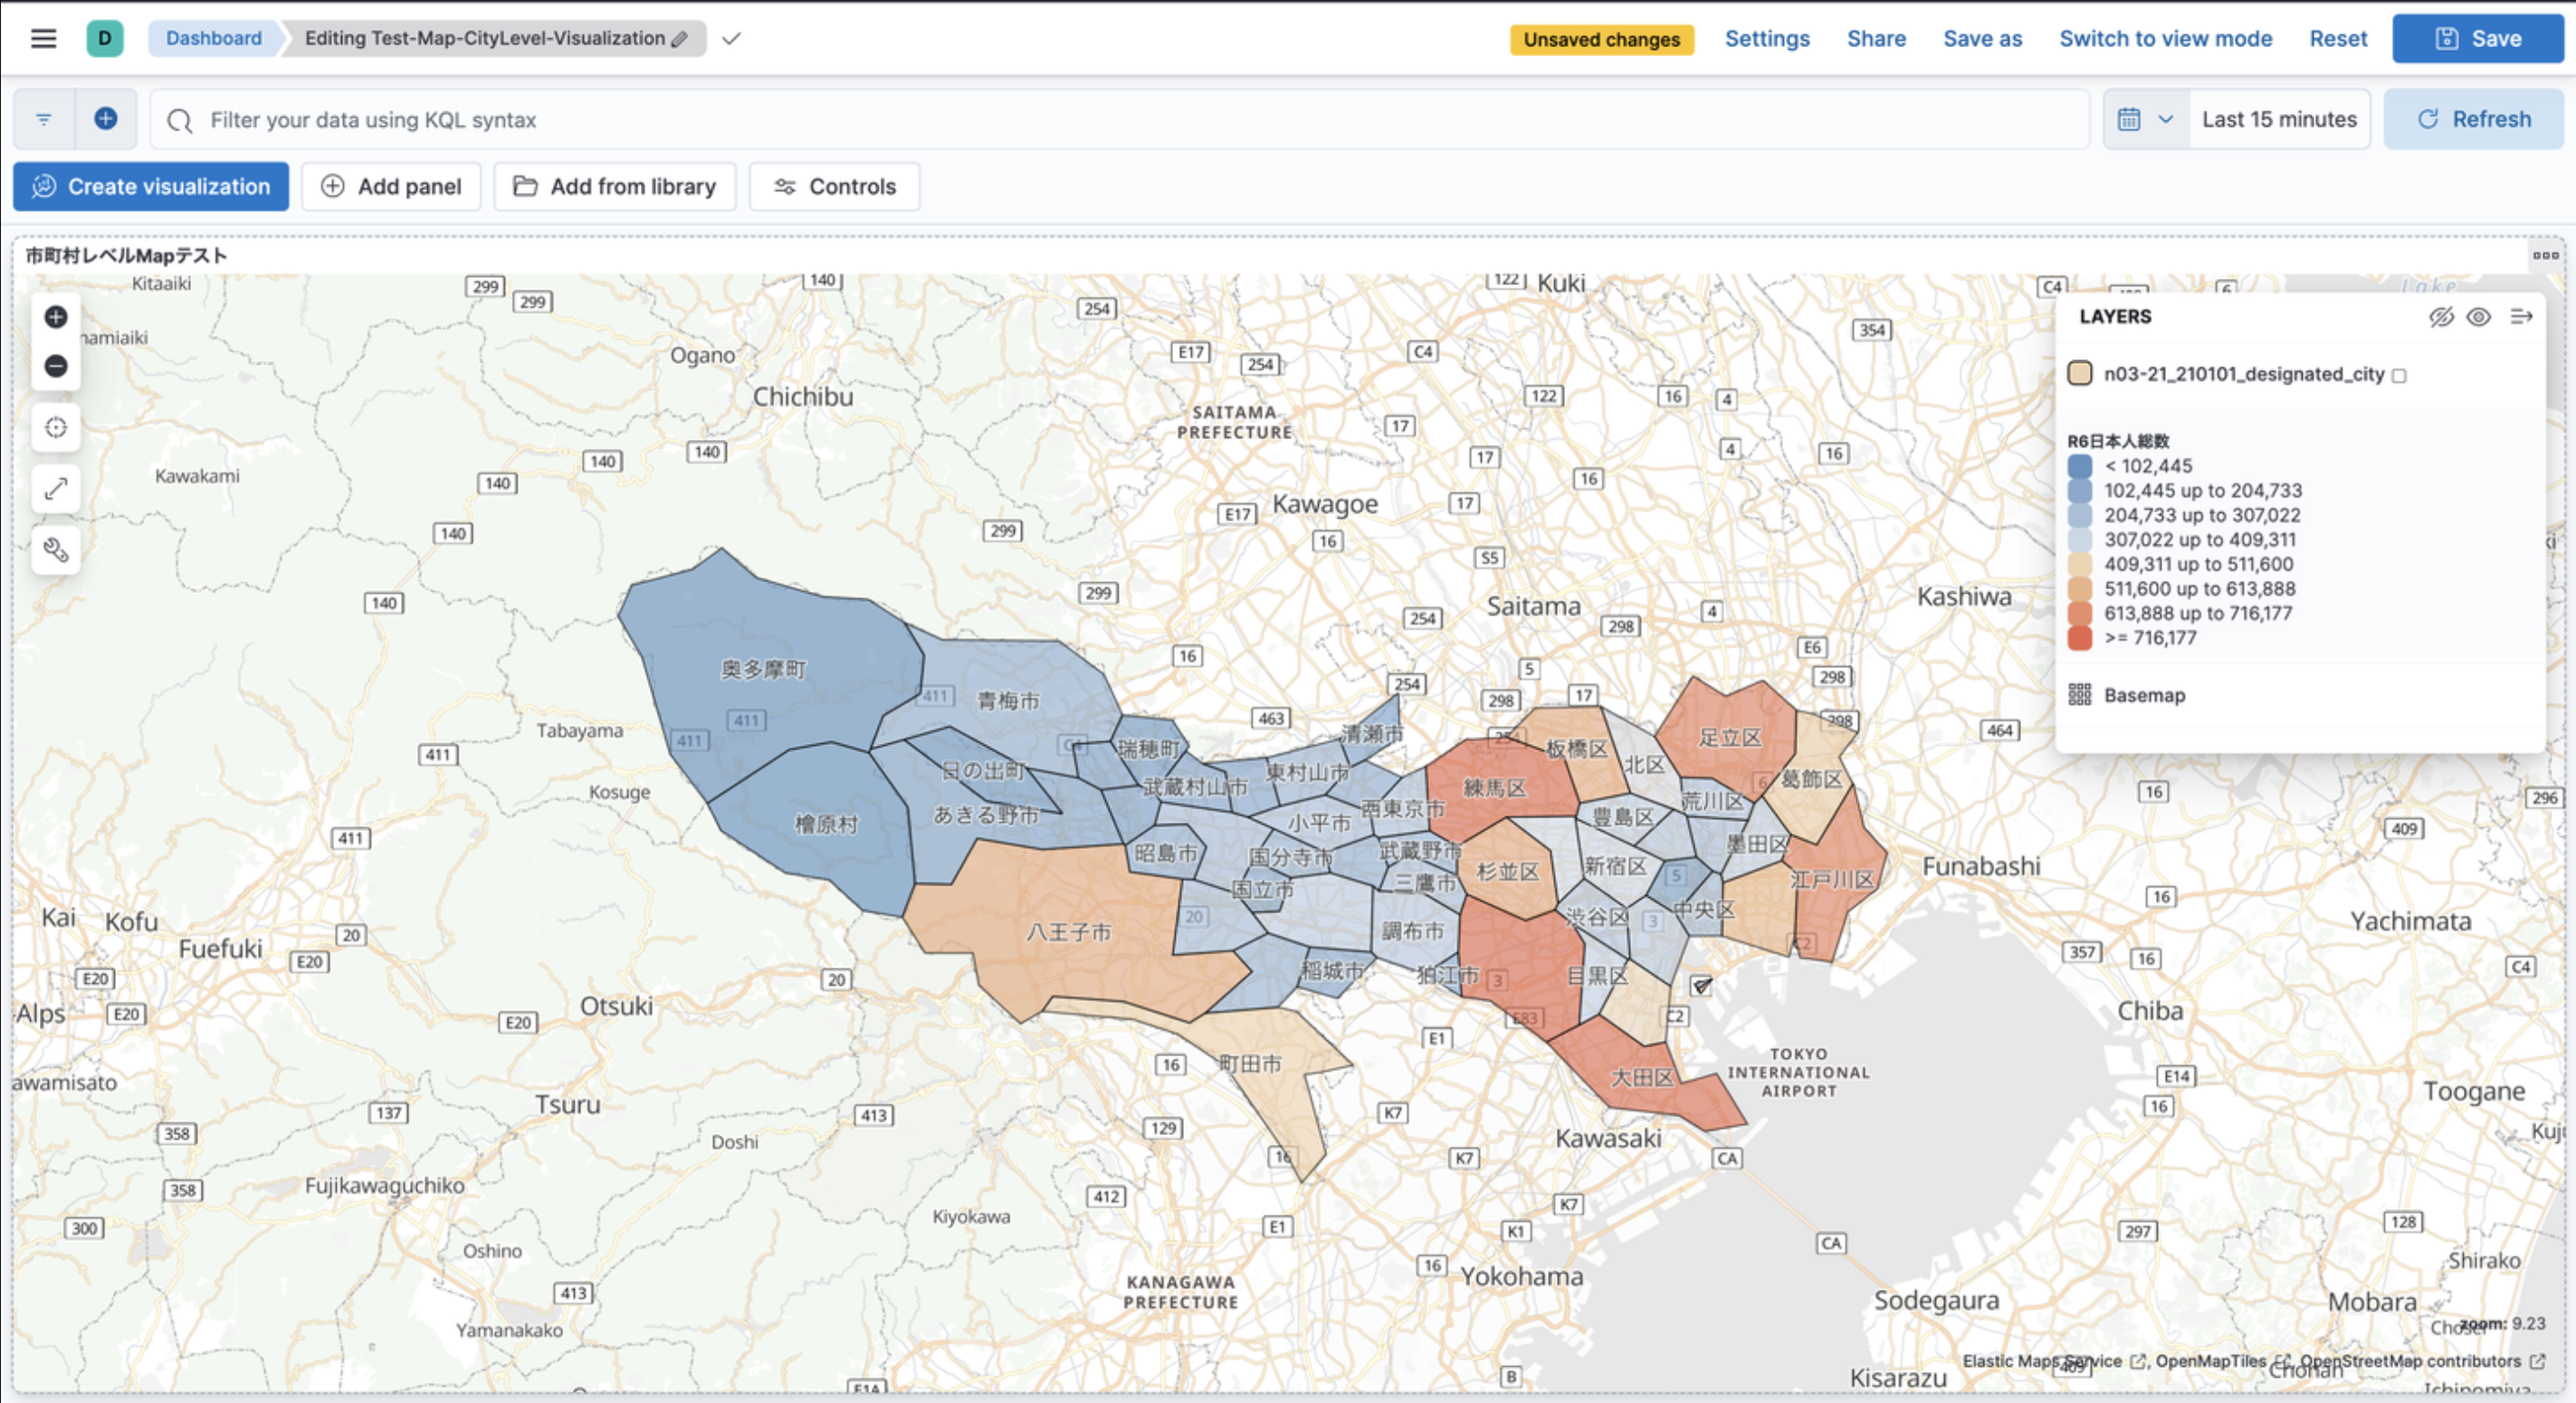The width and height of the screenshot is (2576, 1403).
Task: Add a filter with the plus icon
Action: [106, 119]
